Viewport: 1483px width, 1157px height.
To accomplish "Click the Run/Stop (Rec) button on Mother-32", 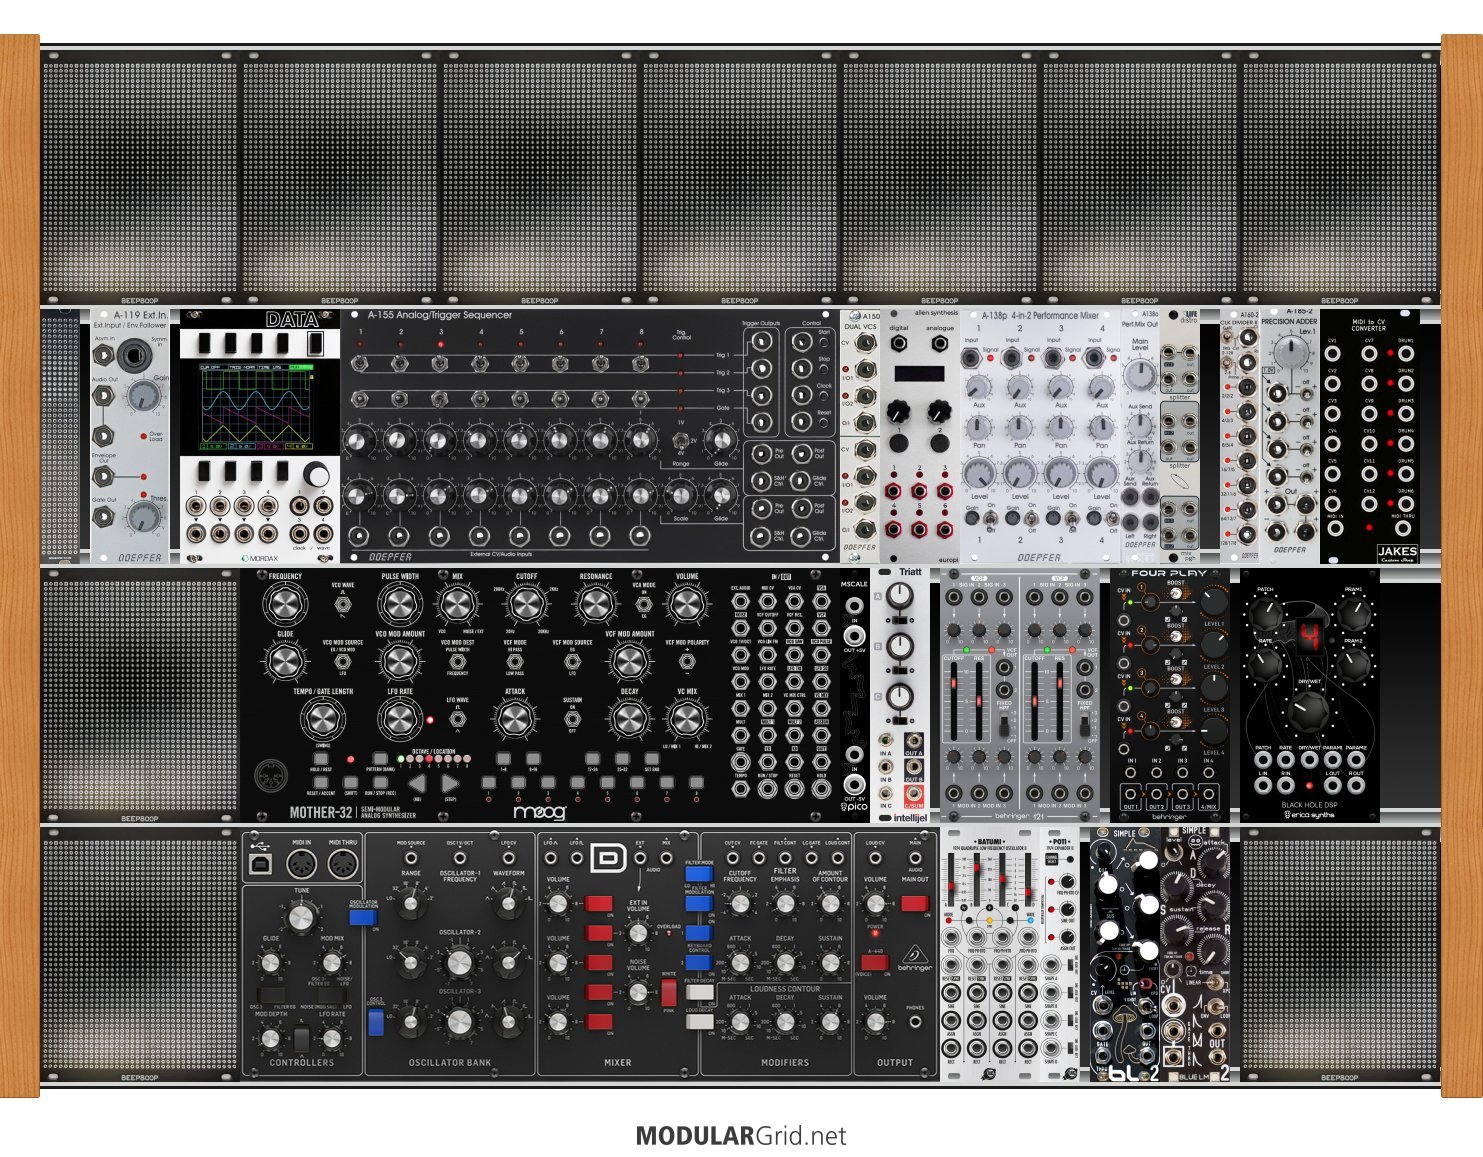I will pos(380,783).
